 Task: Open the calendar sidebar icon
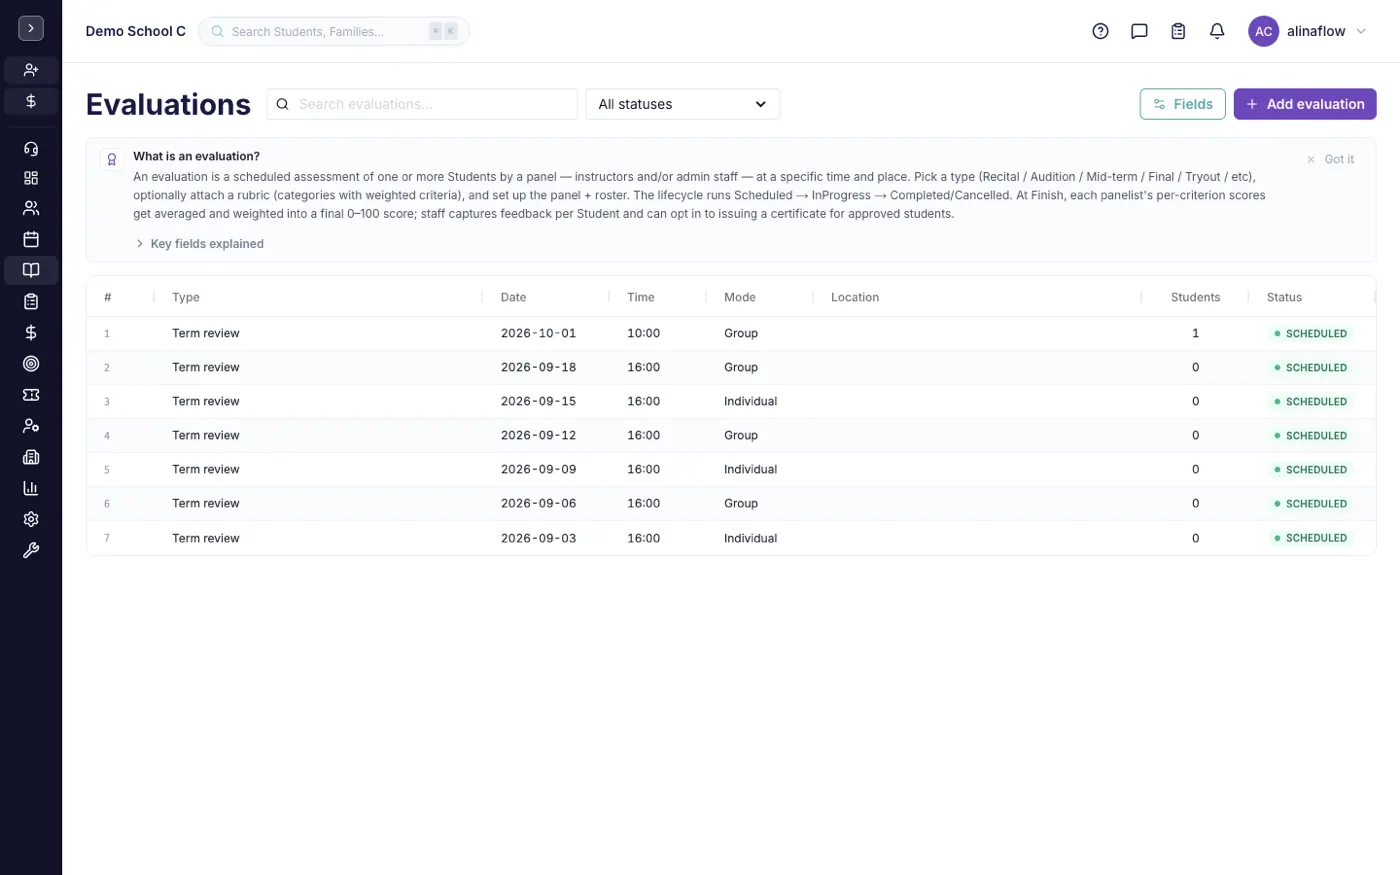[31, 239]
